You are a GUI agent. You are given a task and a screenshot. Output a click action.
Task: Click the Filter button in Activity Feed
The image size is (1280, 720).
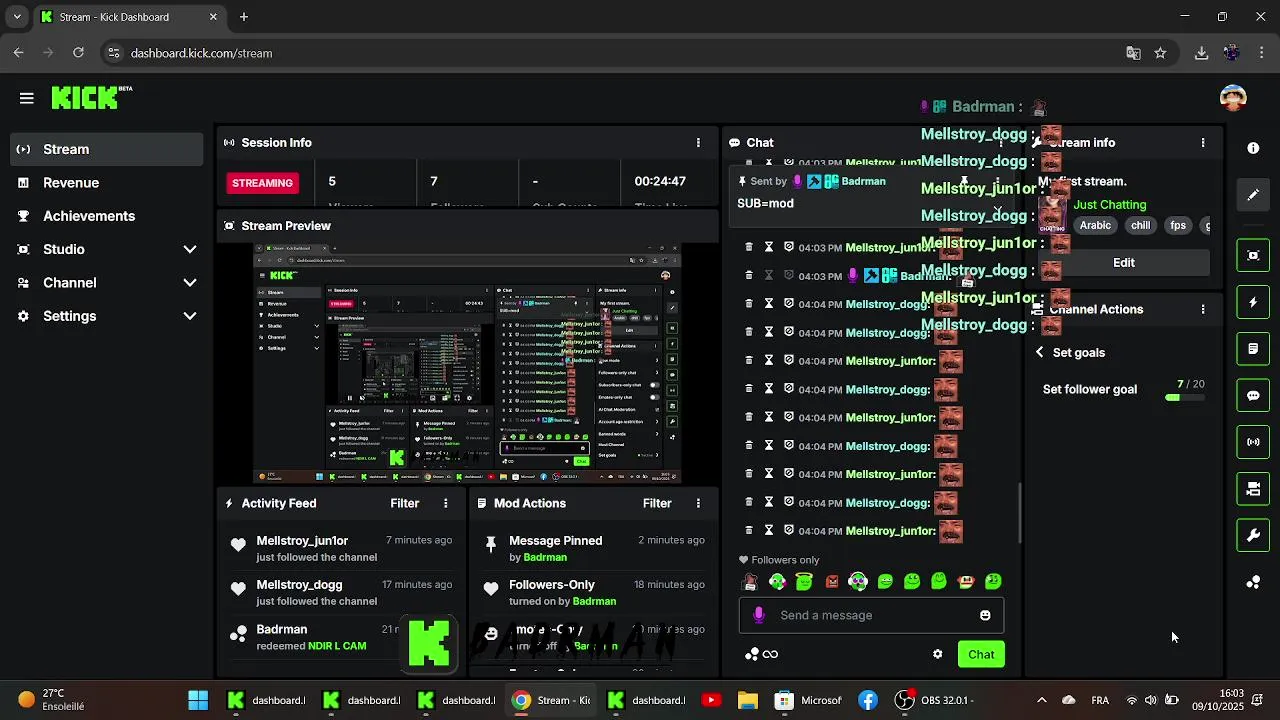[405, 503]
